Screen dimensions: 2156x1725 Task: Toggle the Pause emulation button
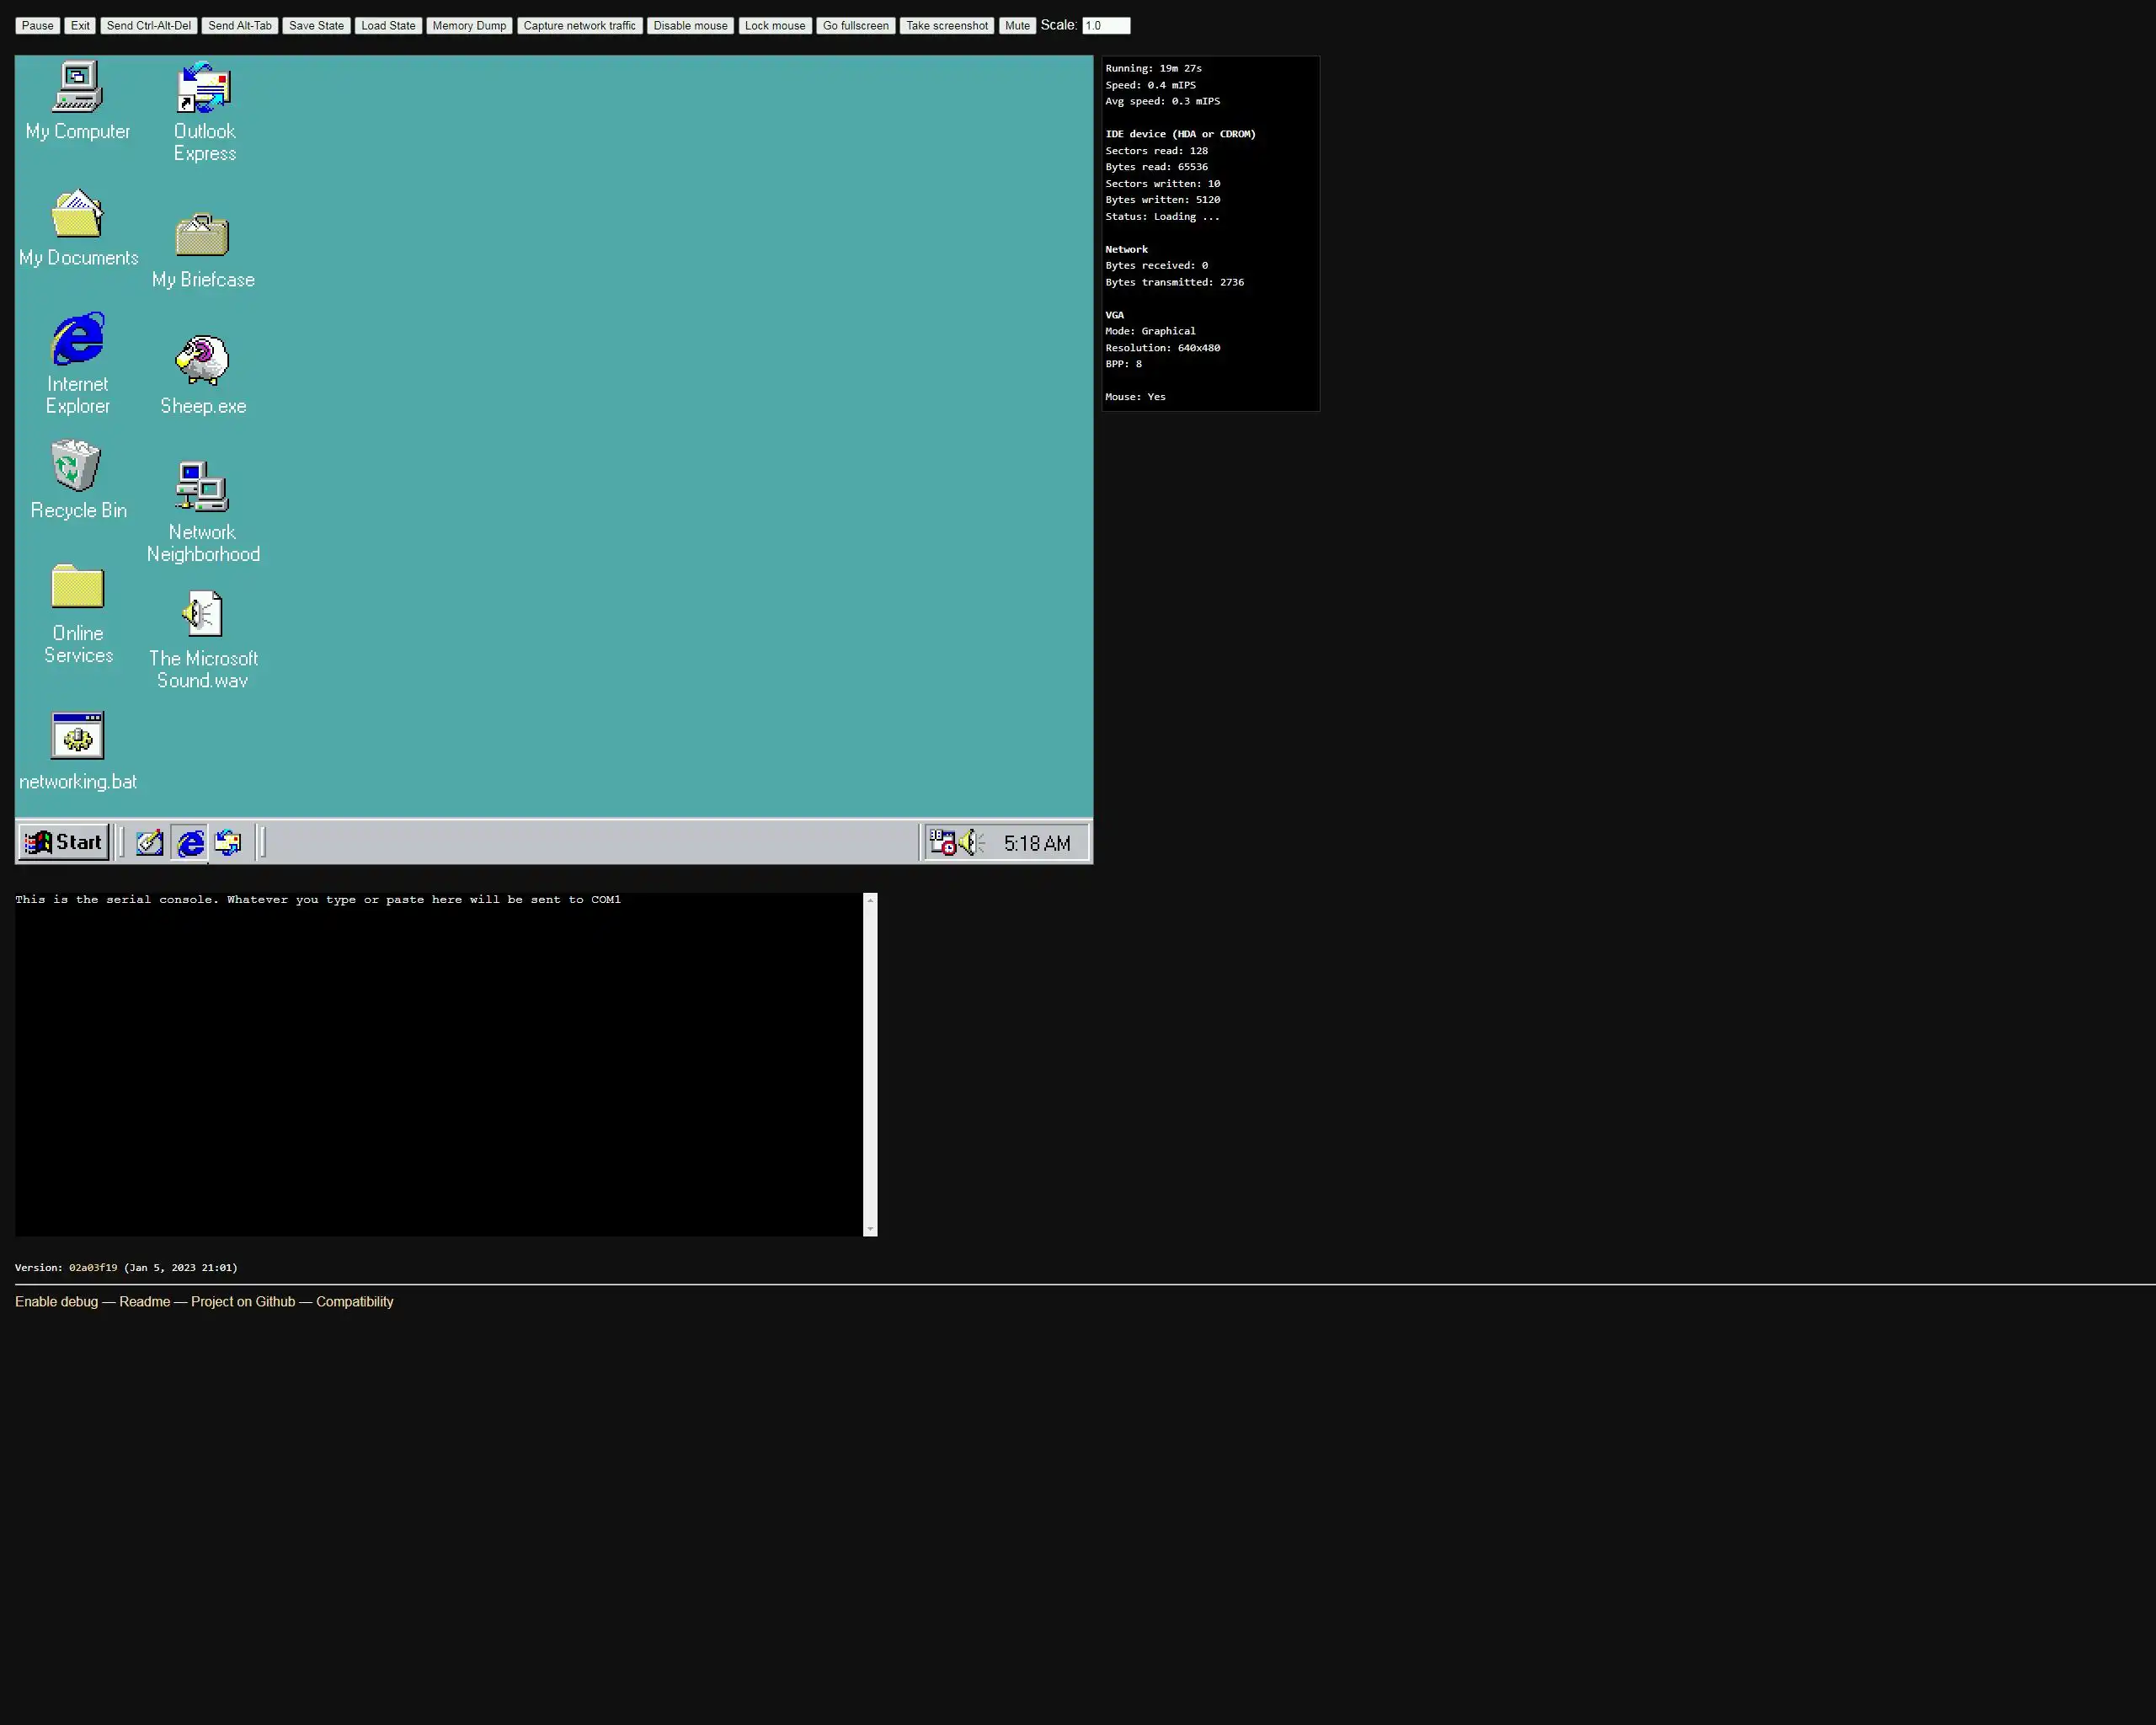pyautogui.click(x=37, y=26)
